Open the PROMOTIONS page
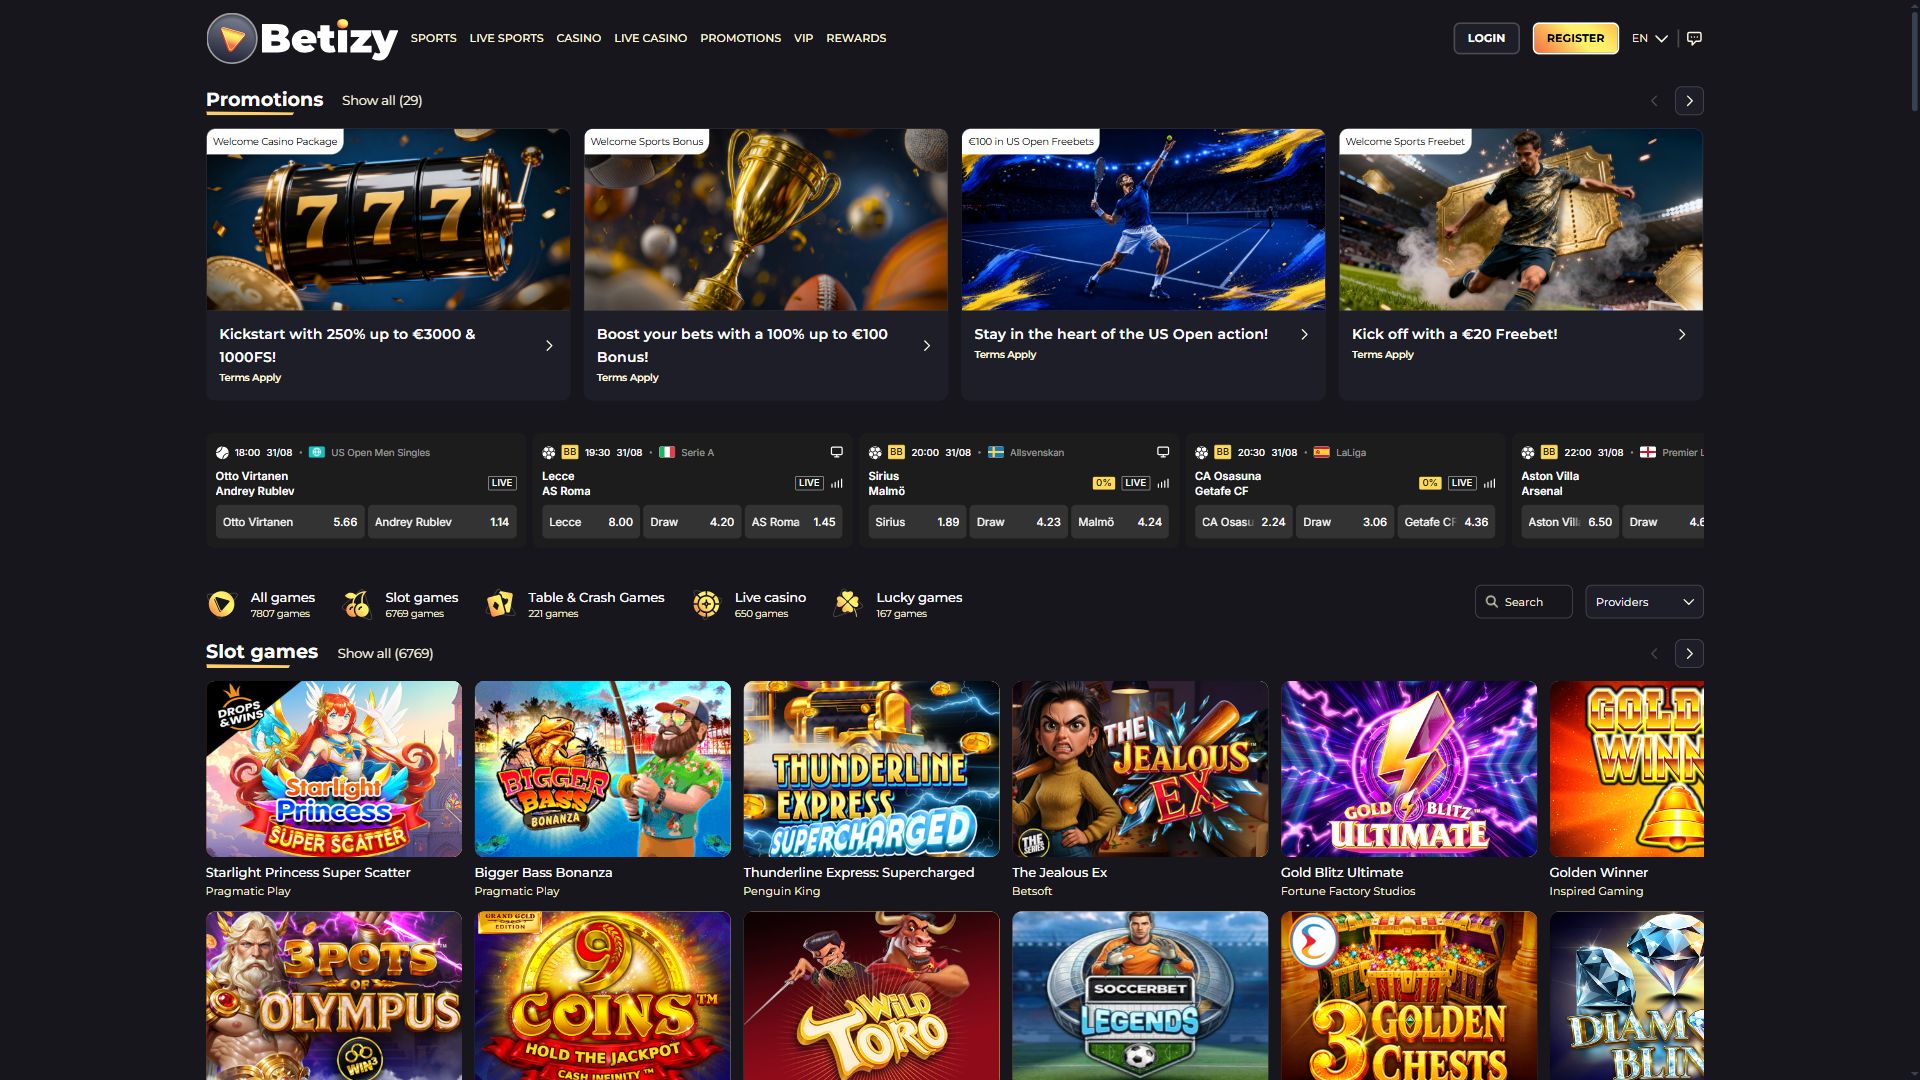The height and width of the screenshot is (1080, 1920). pyautogui.click(x=740, y=38)
